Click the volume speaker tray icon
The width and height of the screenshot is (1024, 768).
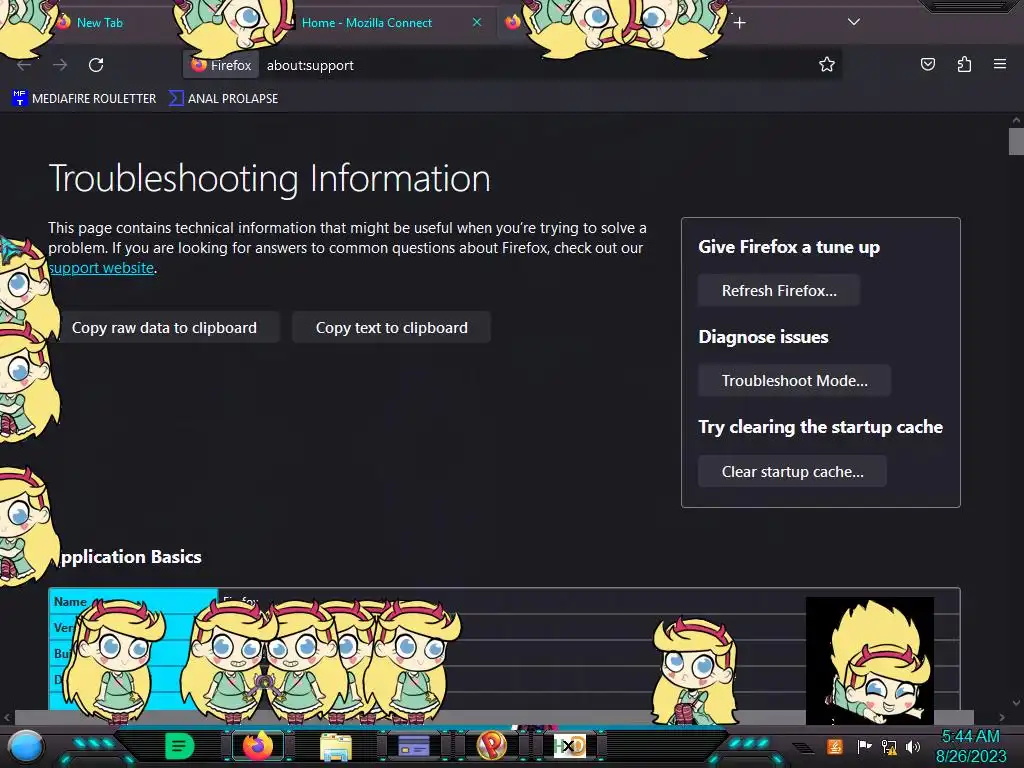[x=913, y=746]
